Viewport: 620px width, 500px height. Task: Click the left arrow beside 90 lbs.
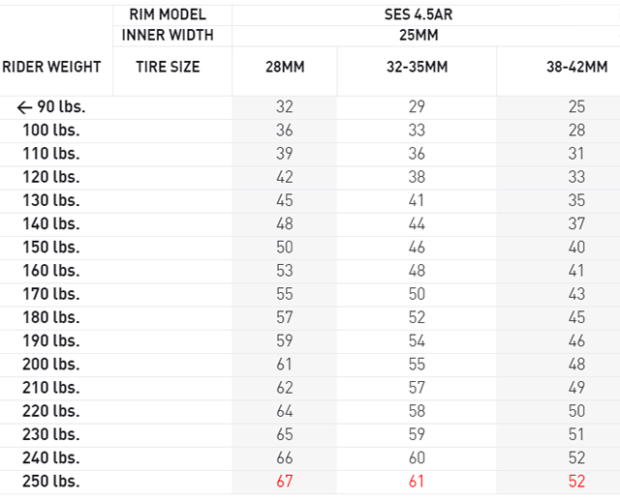(23, 107)
